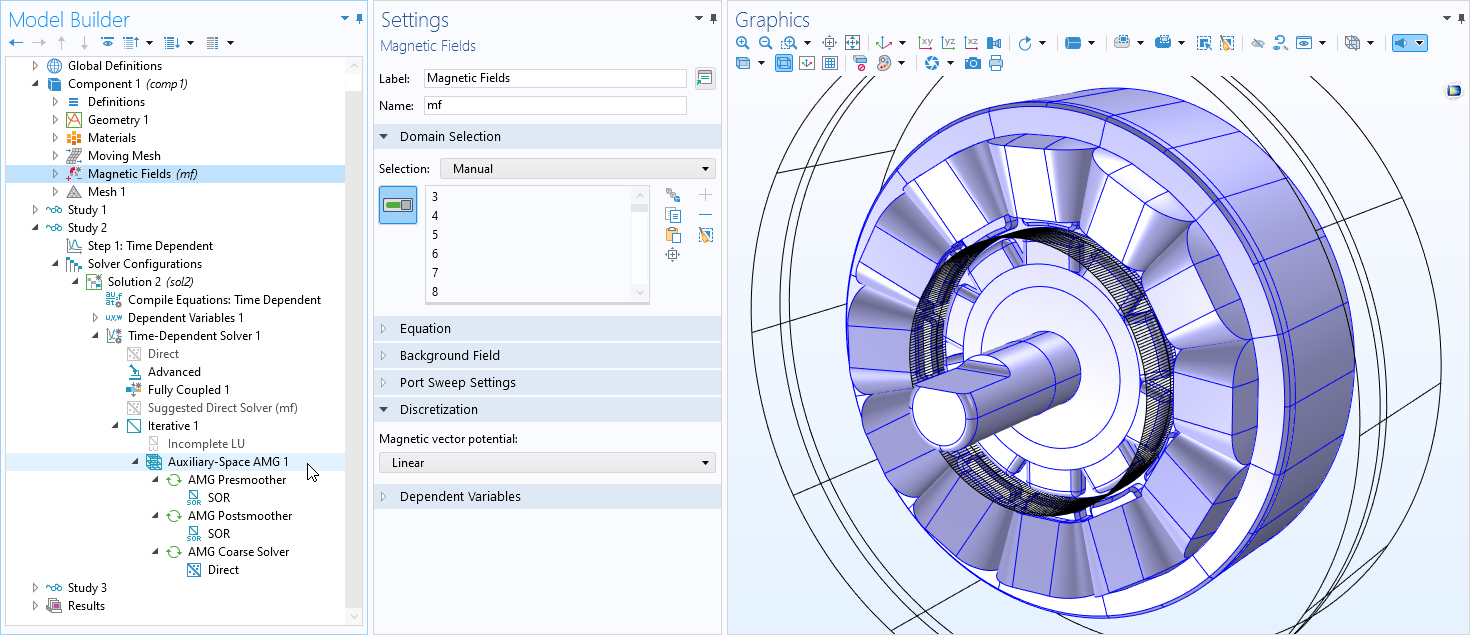This screenshot has width=1470, height=635.
Task: Click the Back arrow in Model Builder
Action: 15,43
